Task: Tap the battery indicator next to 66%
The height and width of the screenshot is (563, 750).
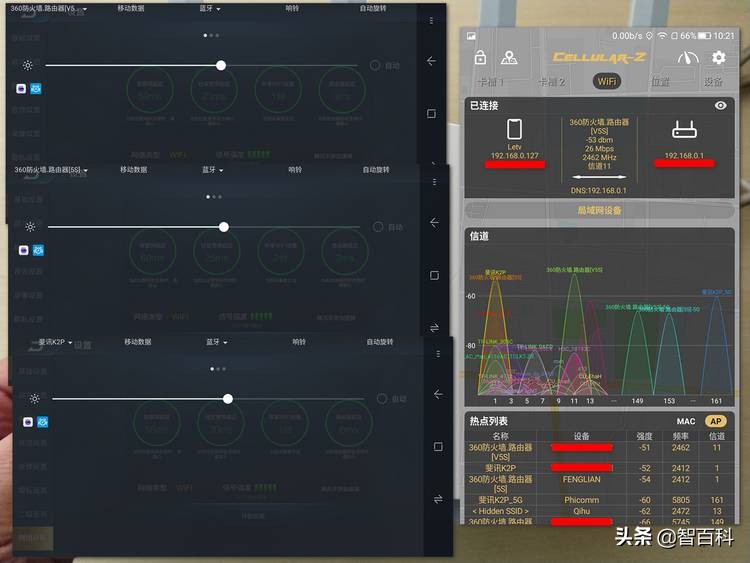Action: click(704, 36)
